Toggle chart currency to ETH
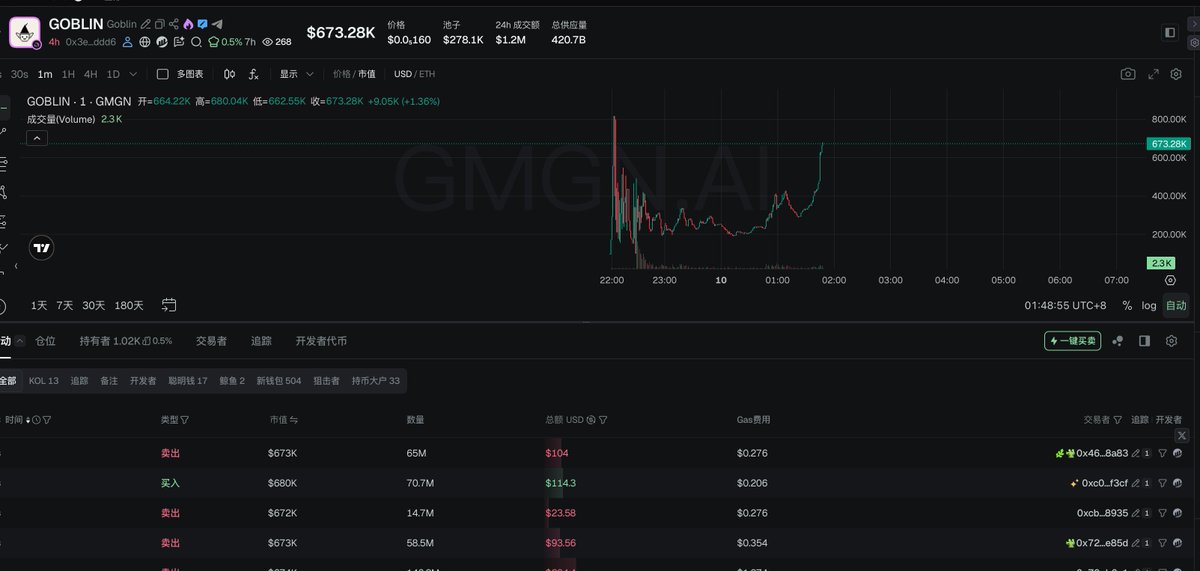Screen dimensions: 1200x571 coord(427,74)
